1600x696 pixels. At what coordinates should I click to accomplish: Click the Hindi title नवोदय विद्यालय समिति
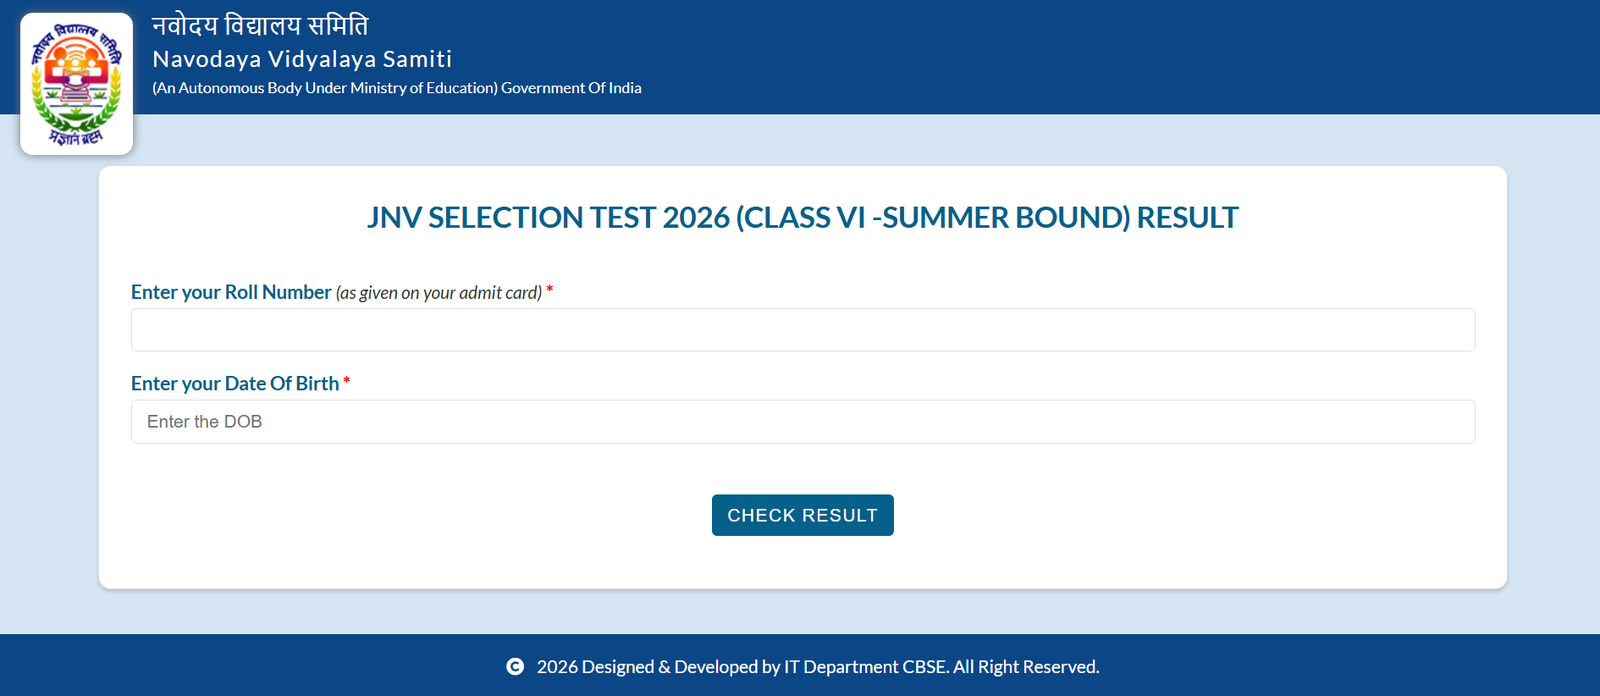tap(260, 25)
